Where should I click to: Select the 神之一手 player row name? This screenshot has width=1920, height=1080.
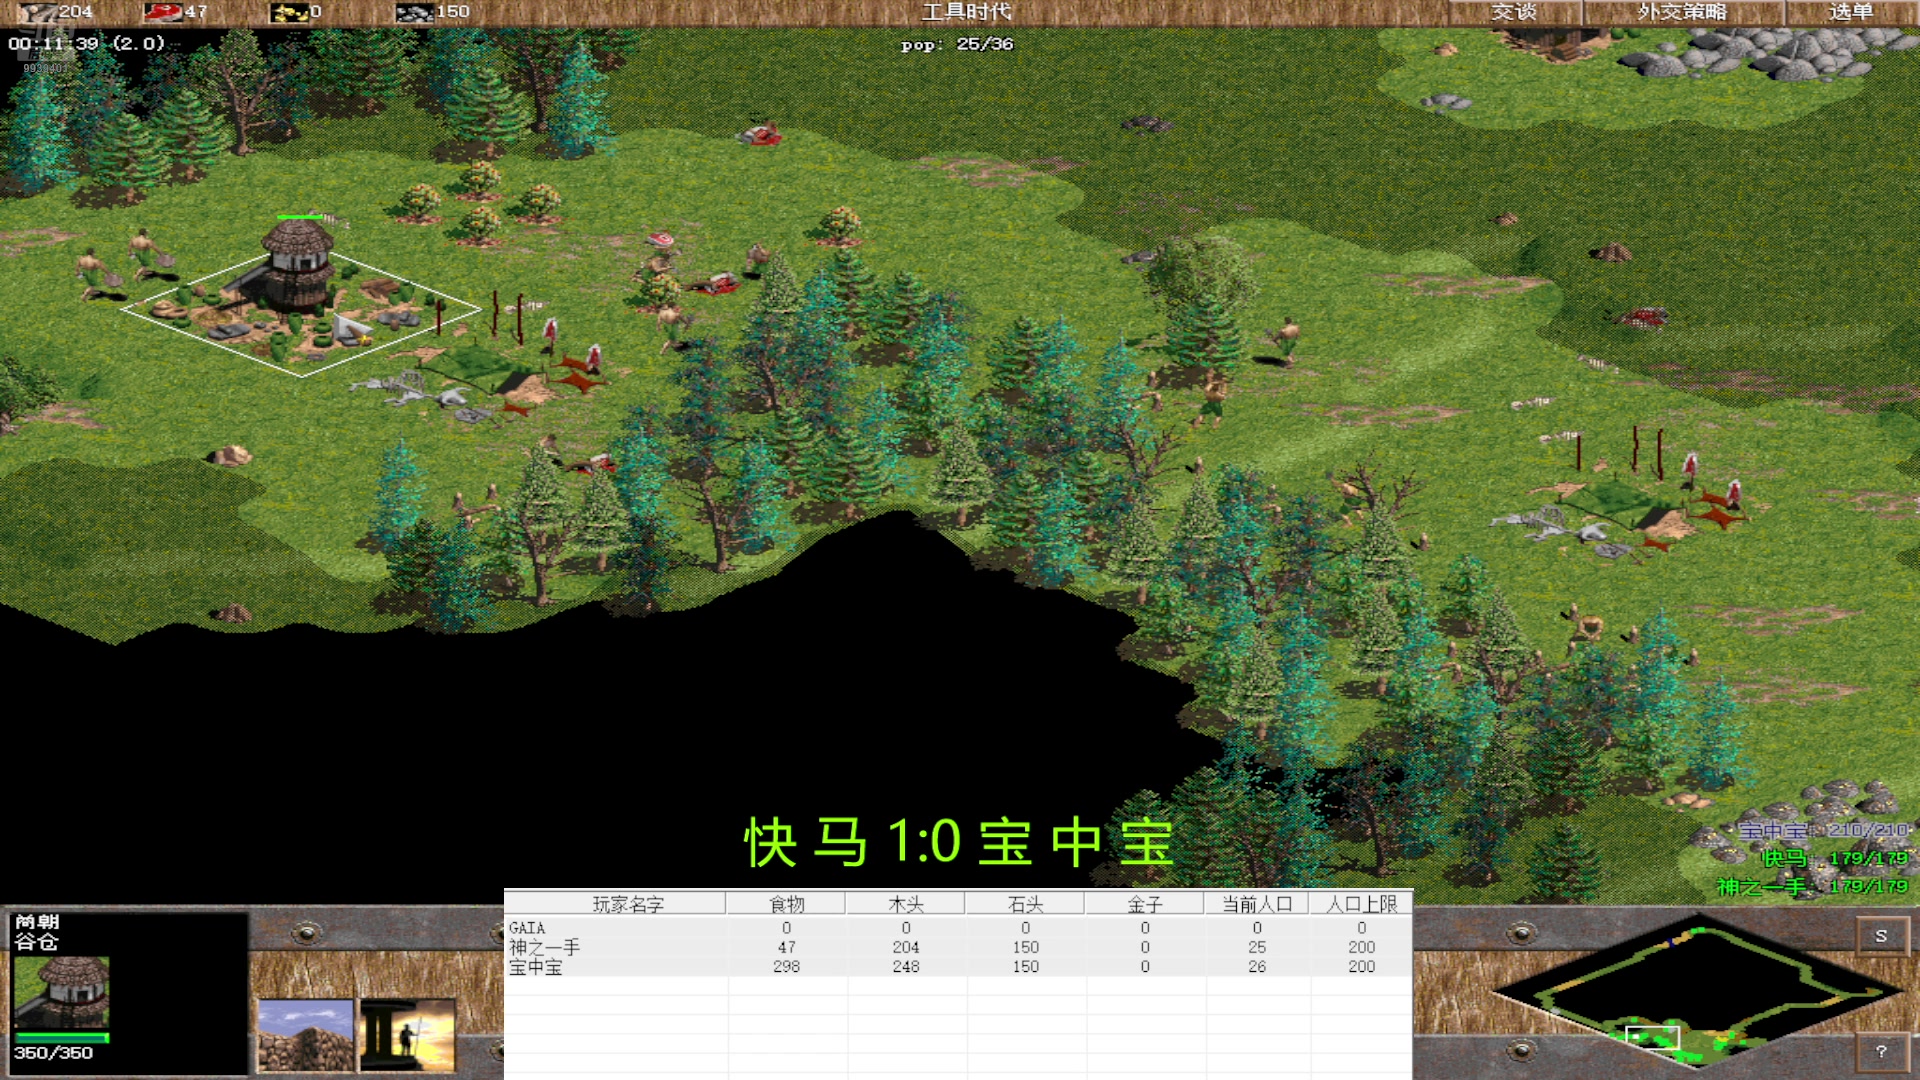(544, 947)
